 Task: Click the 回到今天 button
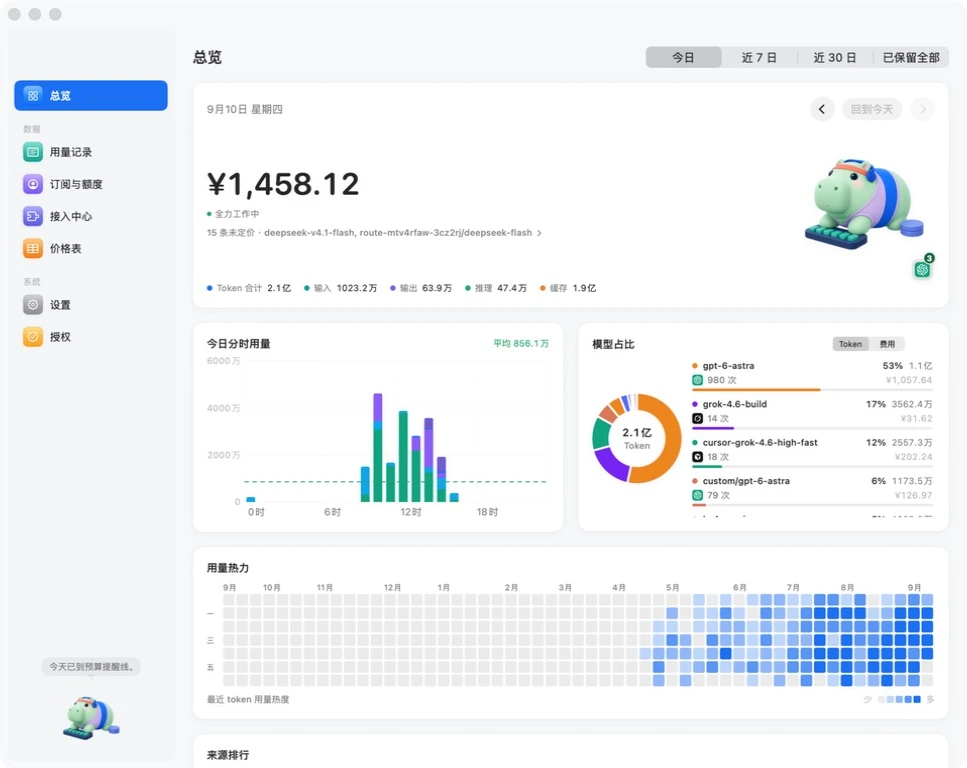(872, 109)
